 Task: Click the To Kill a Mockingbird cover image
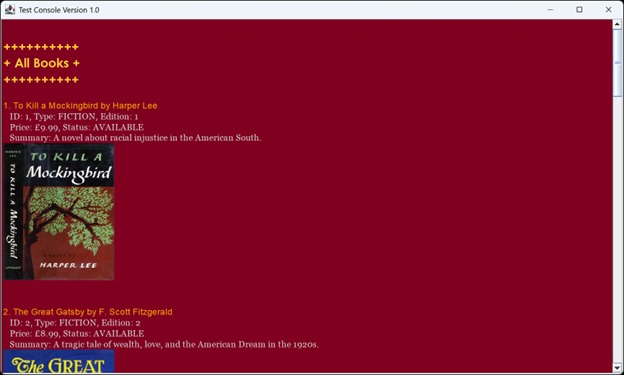59,212
